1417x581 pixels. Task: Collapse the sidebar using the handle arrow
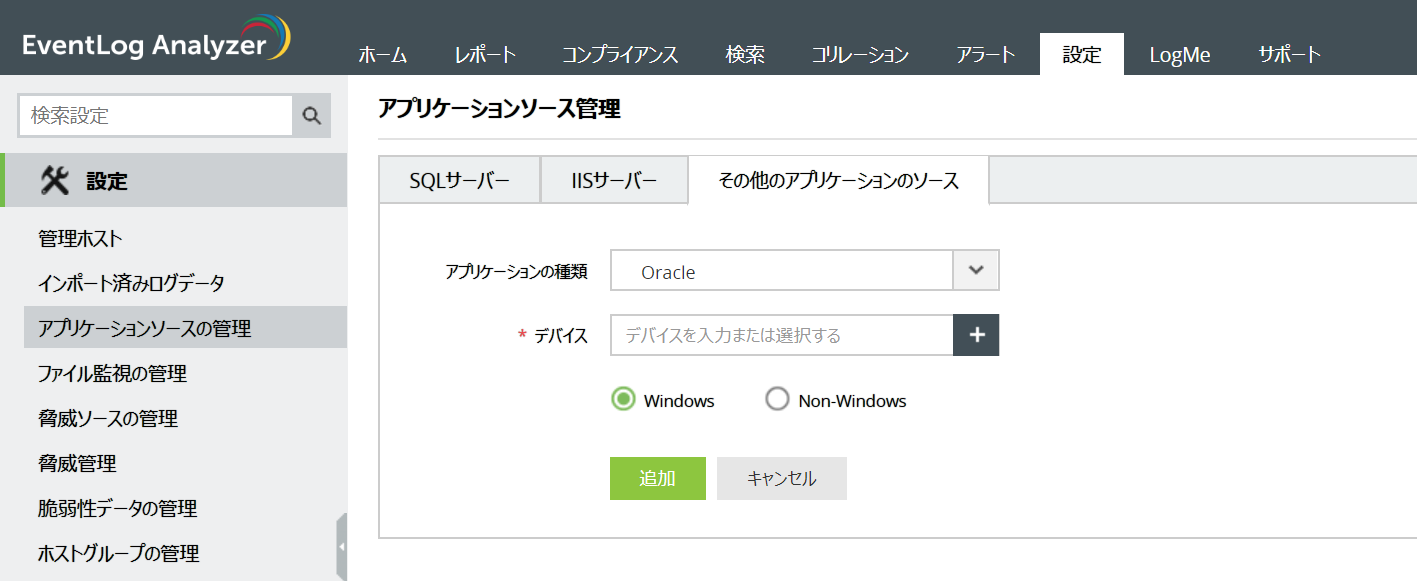[342, 547]
